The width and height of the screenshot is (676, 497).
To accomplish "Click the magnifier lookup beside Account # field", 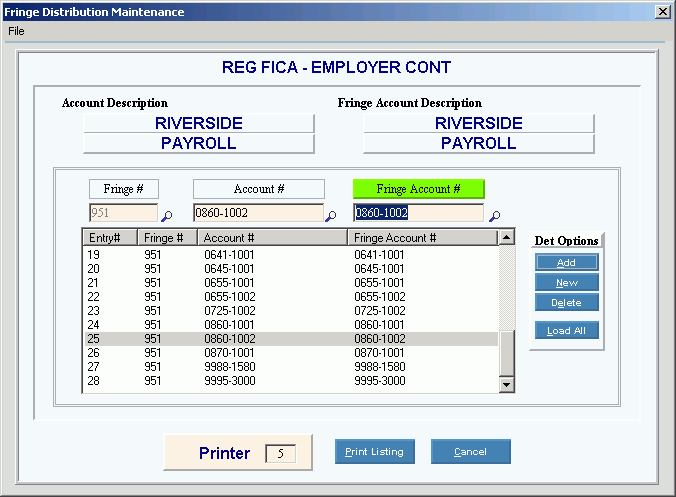I will (x=331, y=216).
